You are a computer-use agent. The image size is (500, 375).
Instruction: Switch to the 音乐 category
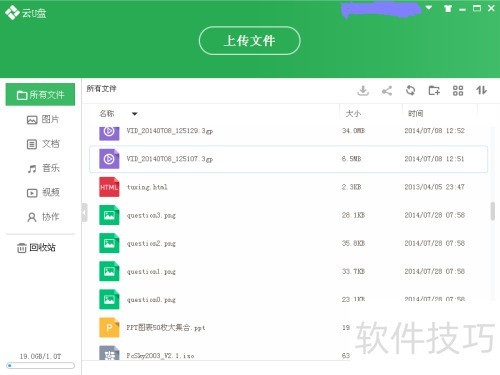[x=43, y=168]
